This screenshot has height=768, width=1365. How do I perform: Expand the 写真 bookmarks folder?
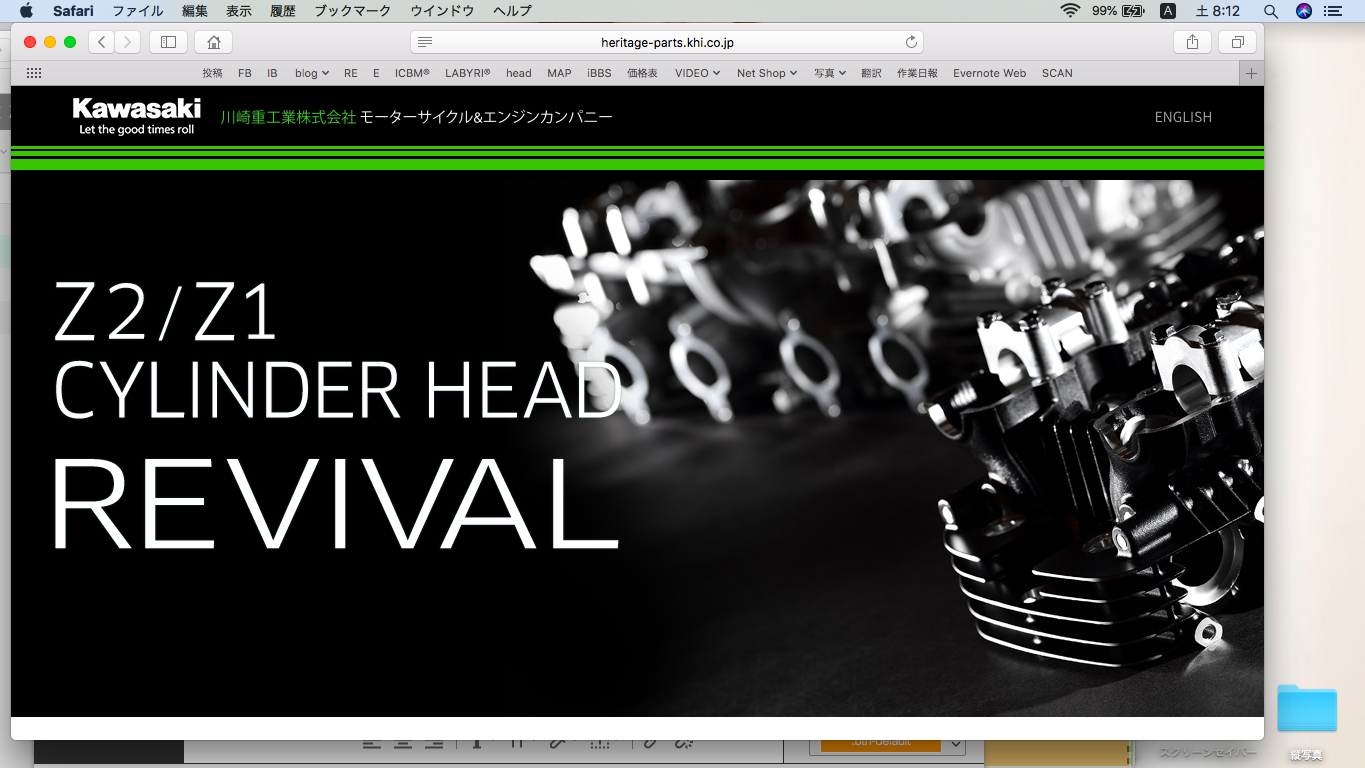(830, 73)
